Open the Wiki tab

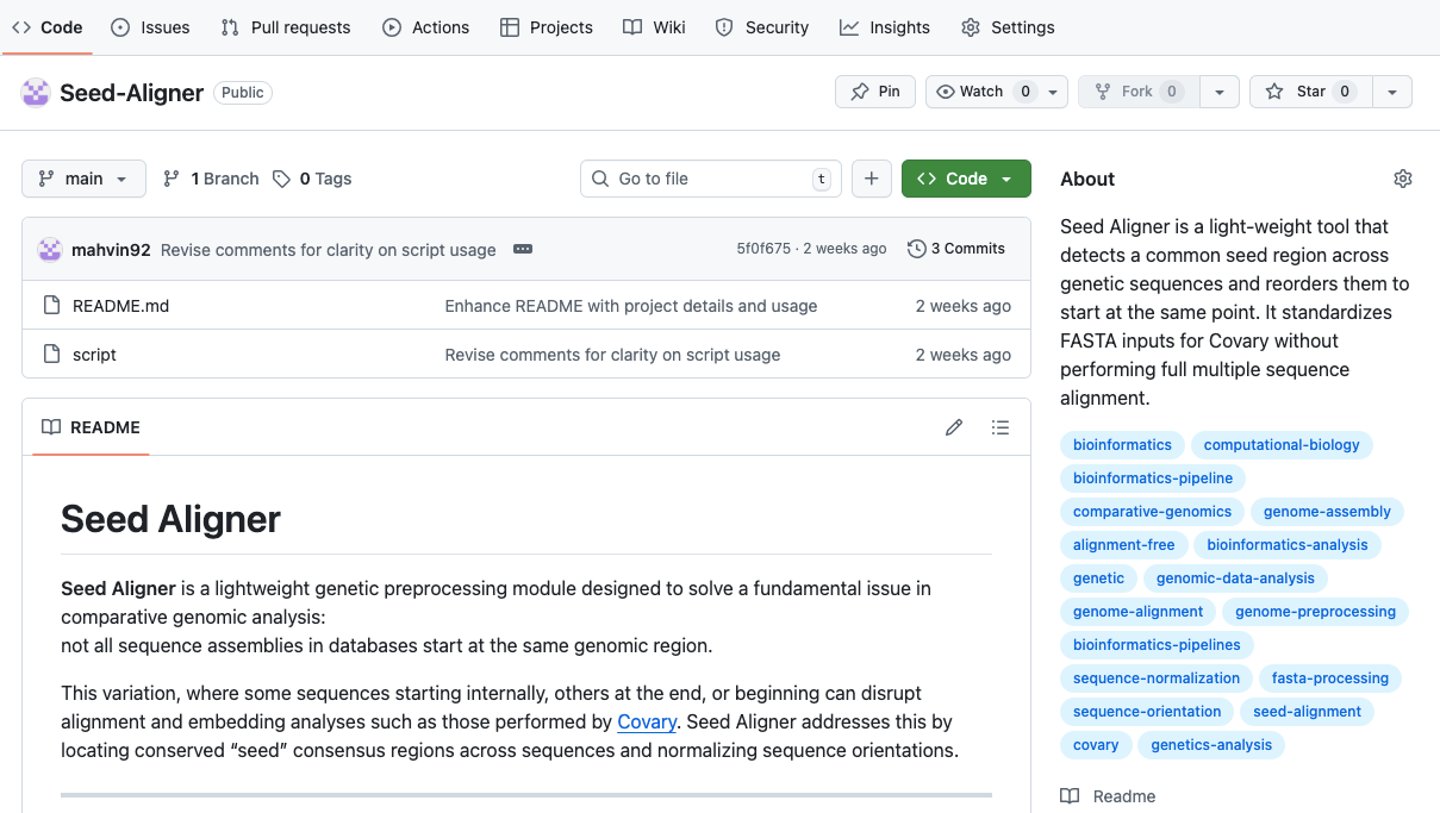pyautogui.click(x=654, y=27)
